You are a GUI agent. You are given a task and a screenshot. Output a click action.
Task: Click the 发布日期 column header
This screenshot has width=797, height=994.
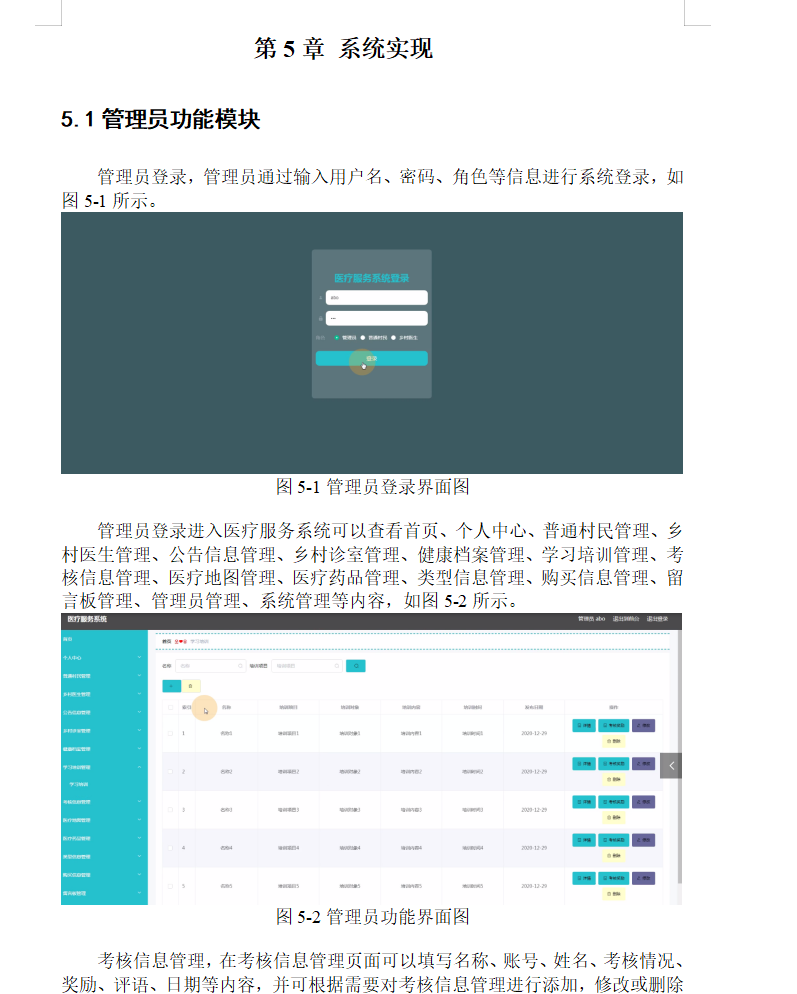(x=534, y=707)
